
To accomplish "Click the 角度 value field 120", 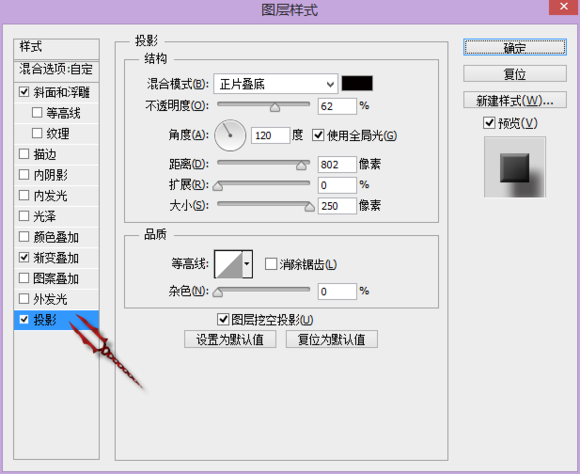I will 270,135.
